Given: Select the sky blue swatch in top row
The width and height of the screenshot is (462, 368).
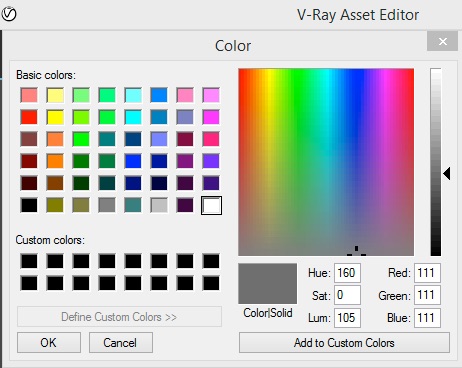Looking at the screenshot, I should [x=159, y=95].
